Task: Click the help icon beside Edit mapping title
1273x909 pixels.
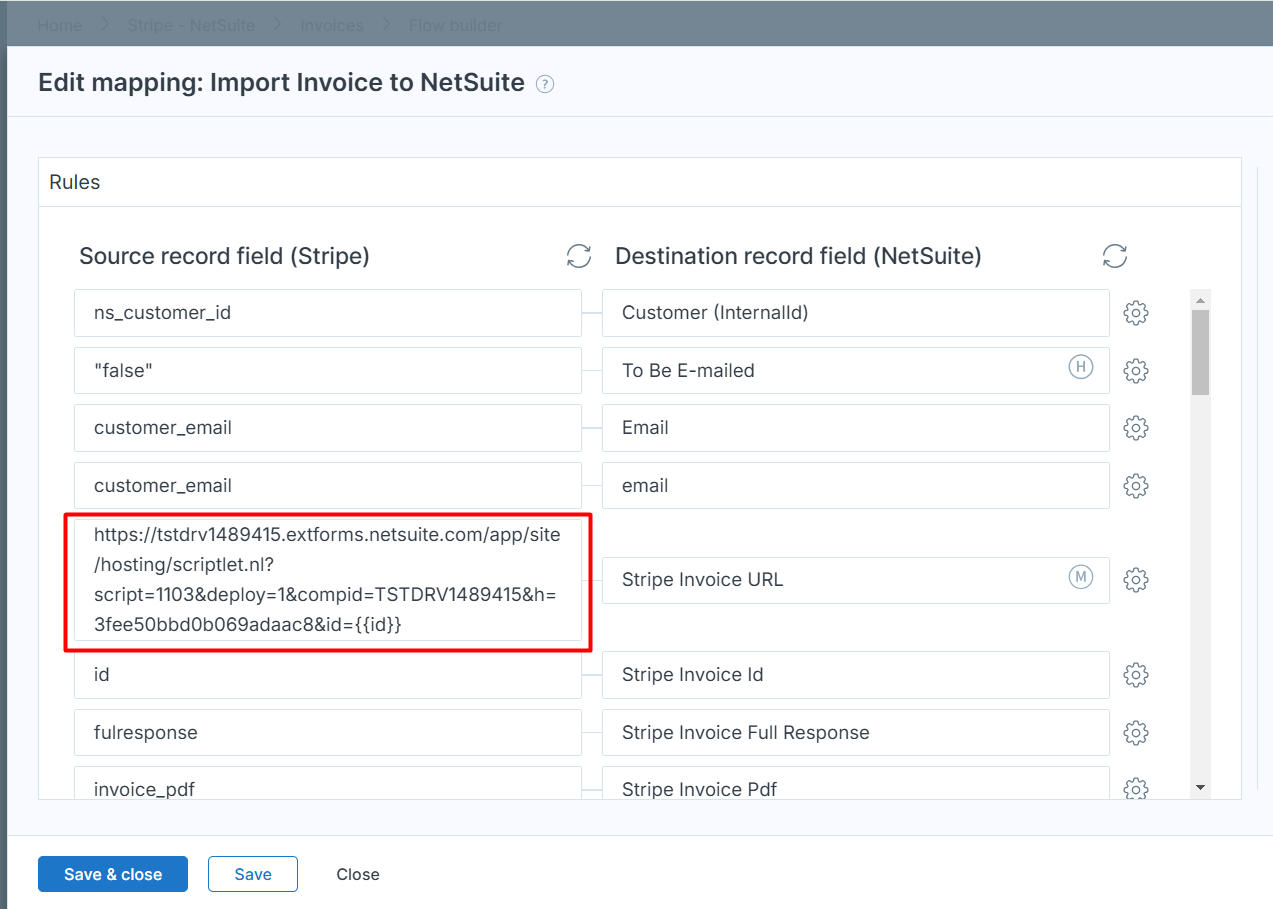Action: (x=545, y=84)
